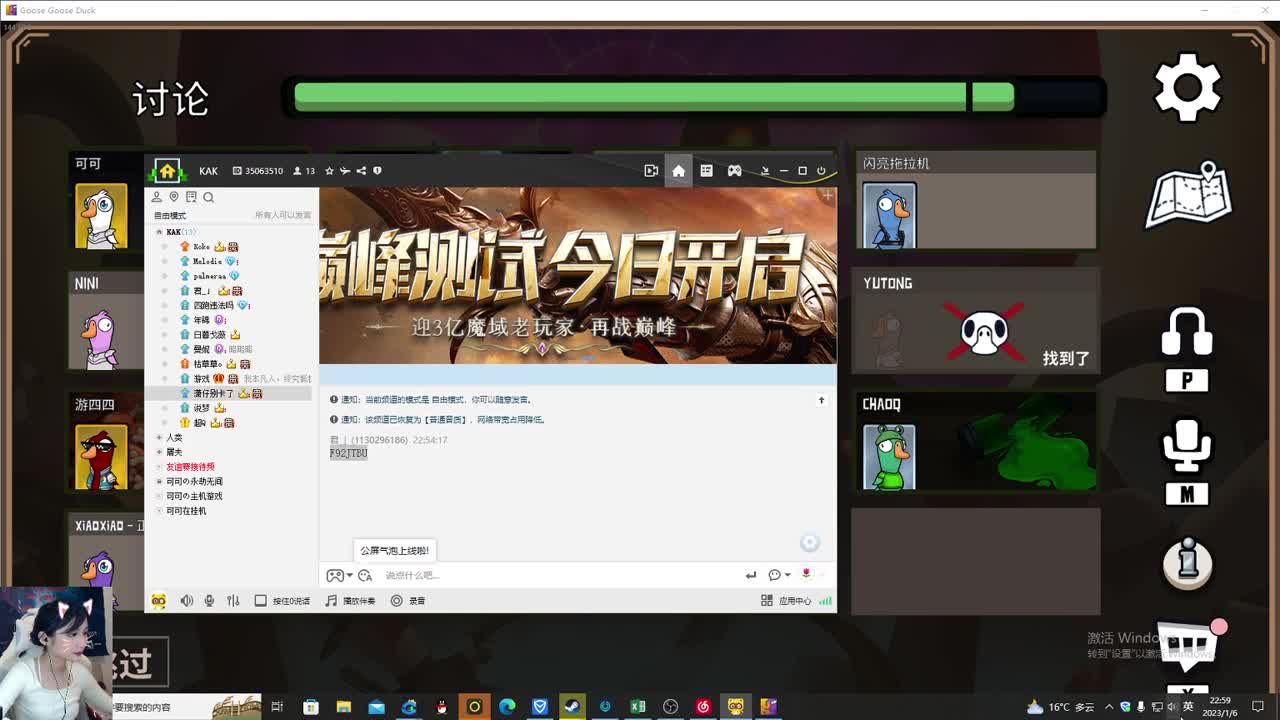Expand the 可可の永动无间 channel
Viewport: 1280px width, 720px height.
pos(159,482)
